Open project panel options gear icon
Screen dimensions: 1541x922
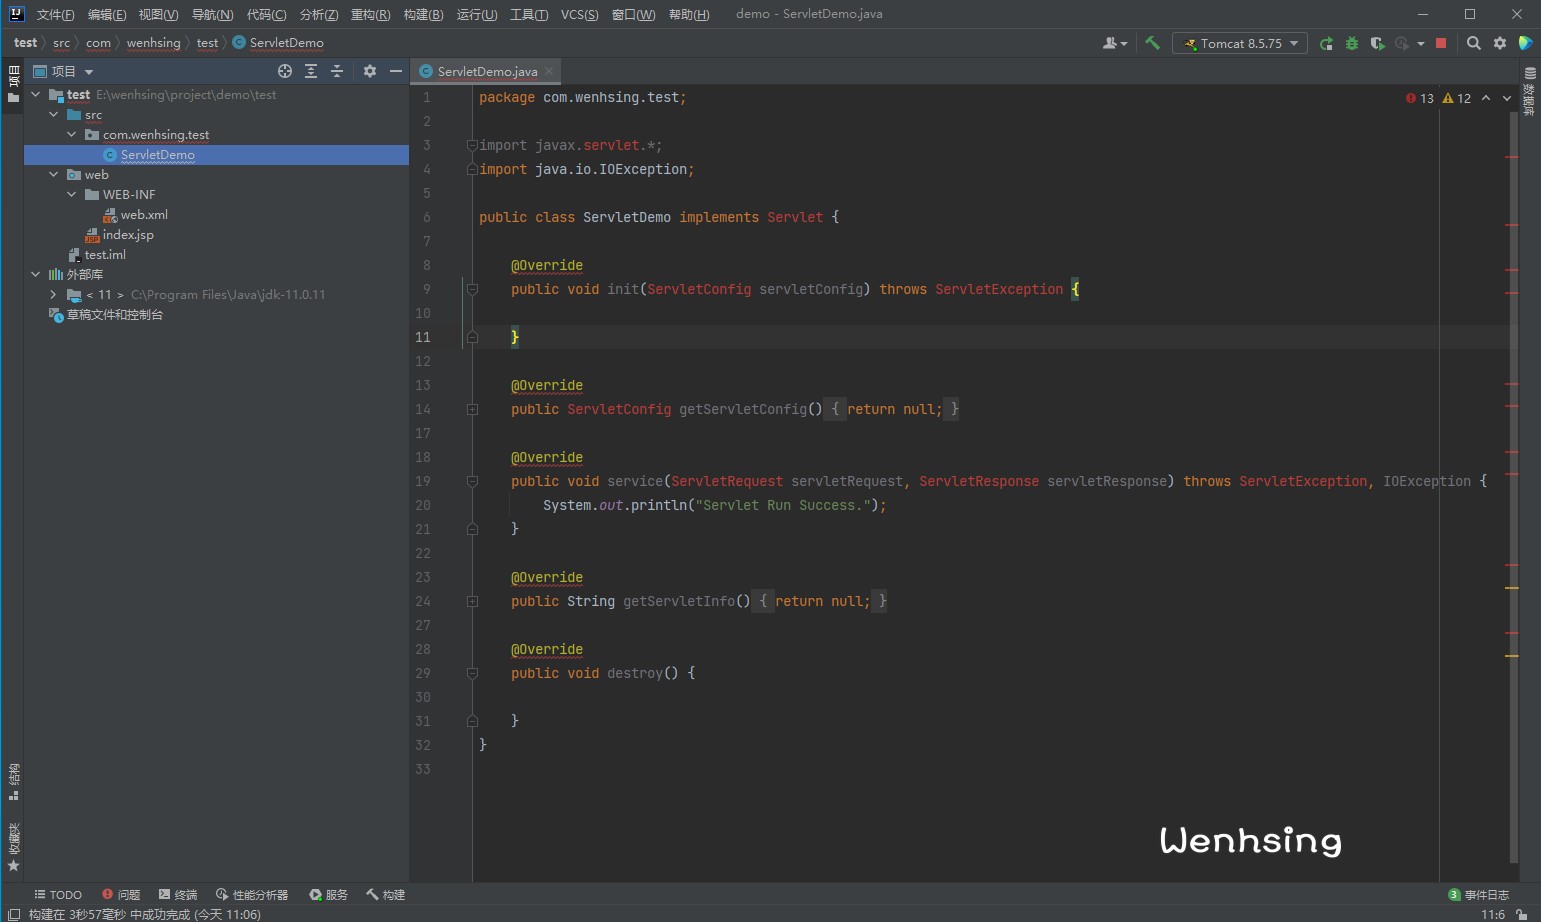click(x=370, y=71)
